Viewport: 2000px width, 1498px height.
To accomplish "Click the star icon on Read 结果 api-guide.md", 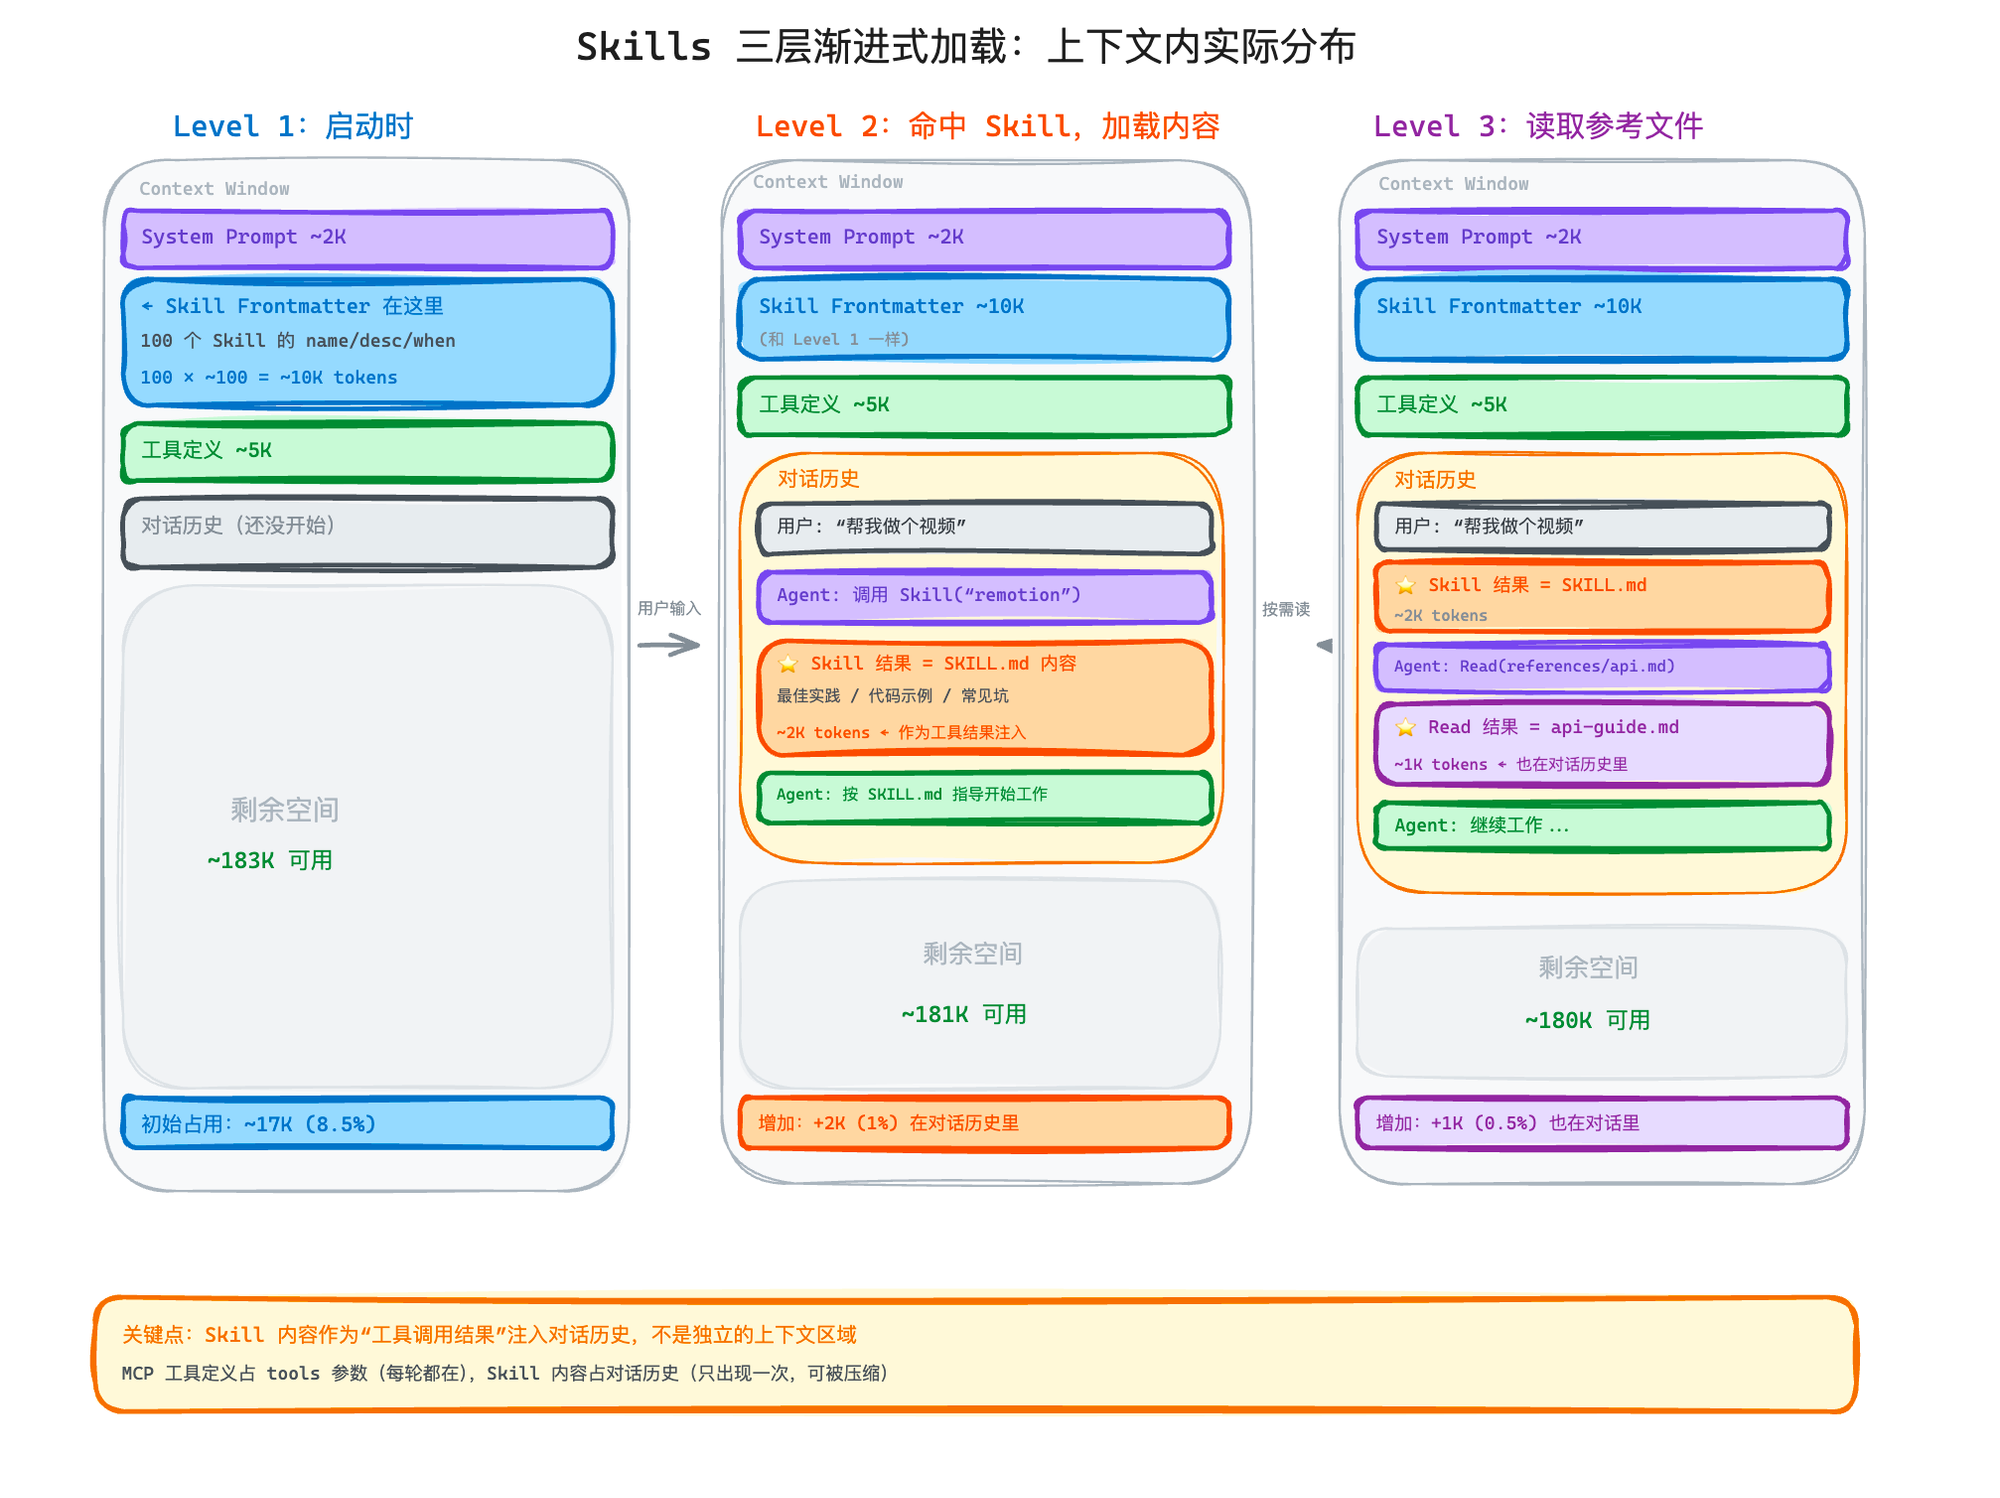I will 1405,727.
